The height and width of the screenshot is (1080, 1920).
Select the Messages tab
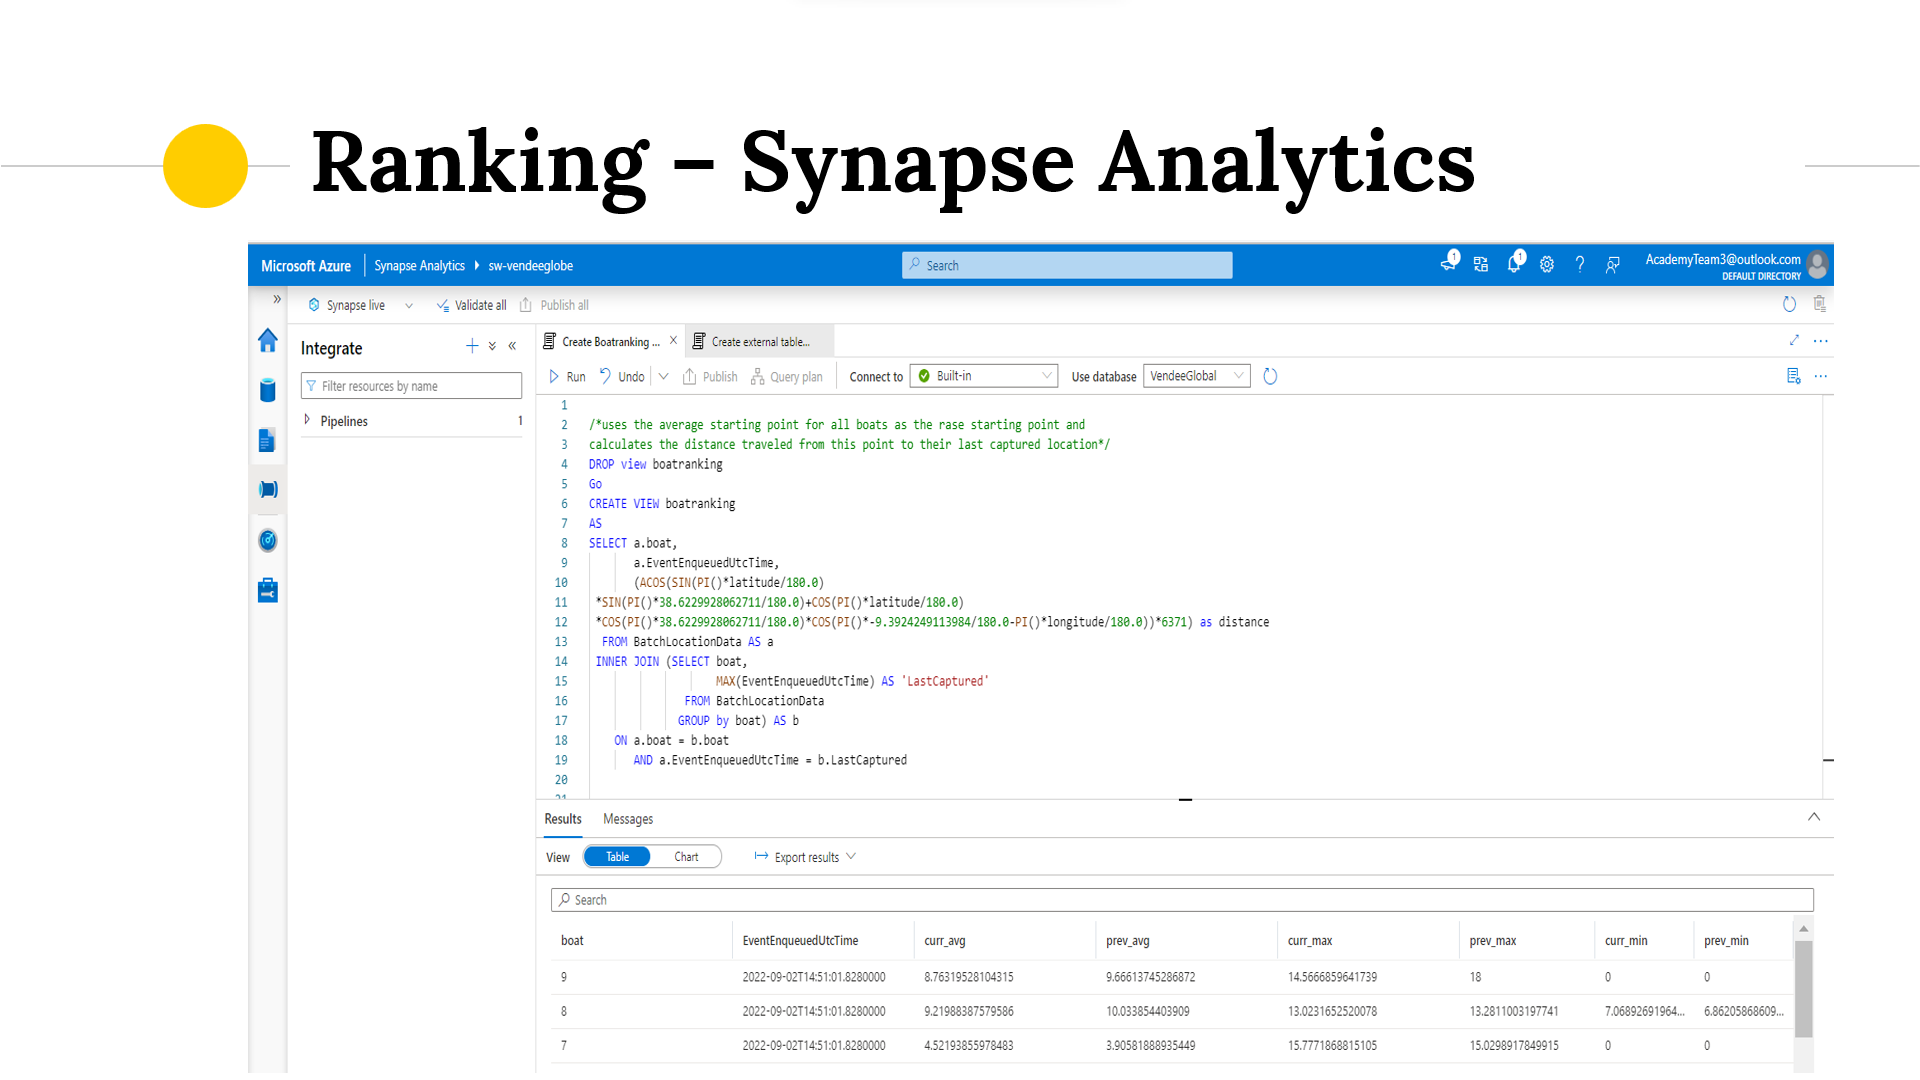pyautogui.click(x=628, y=819)
